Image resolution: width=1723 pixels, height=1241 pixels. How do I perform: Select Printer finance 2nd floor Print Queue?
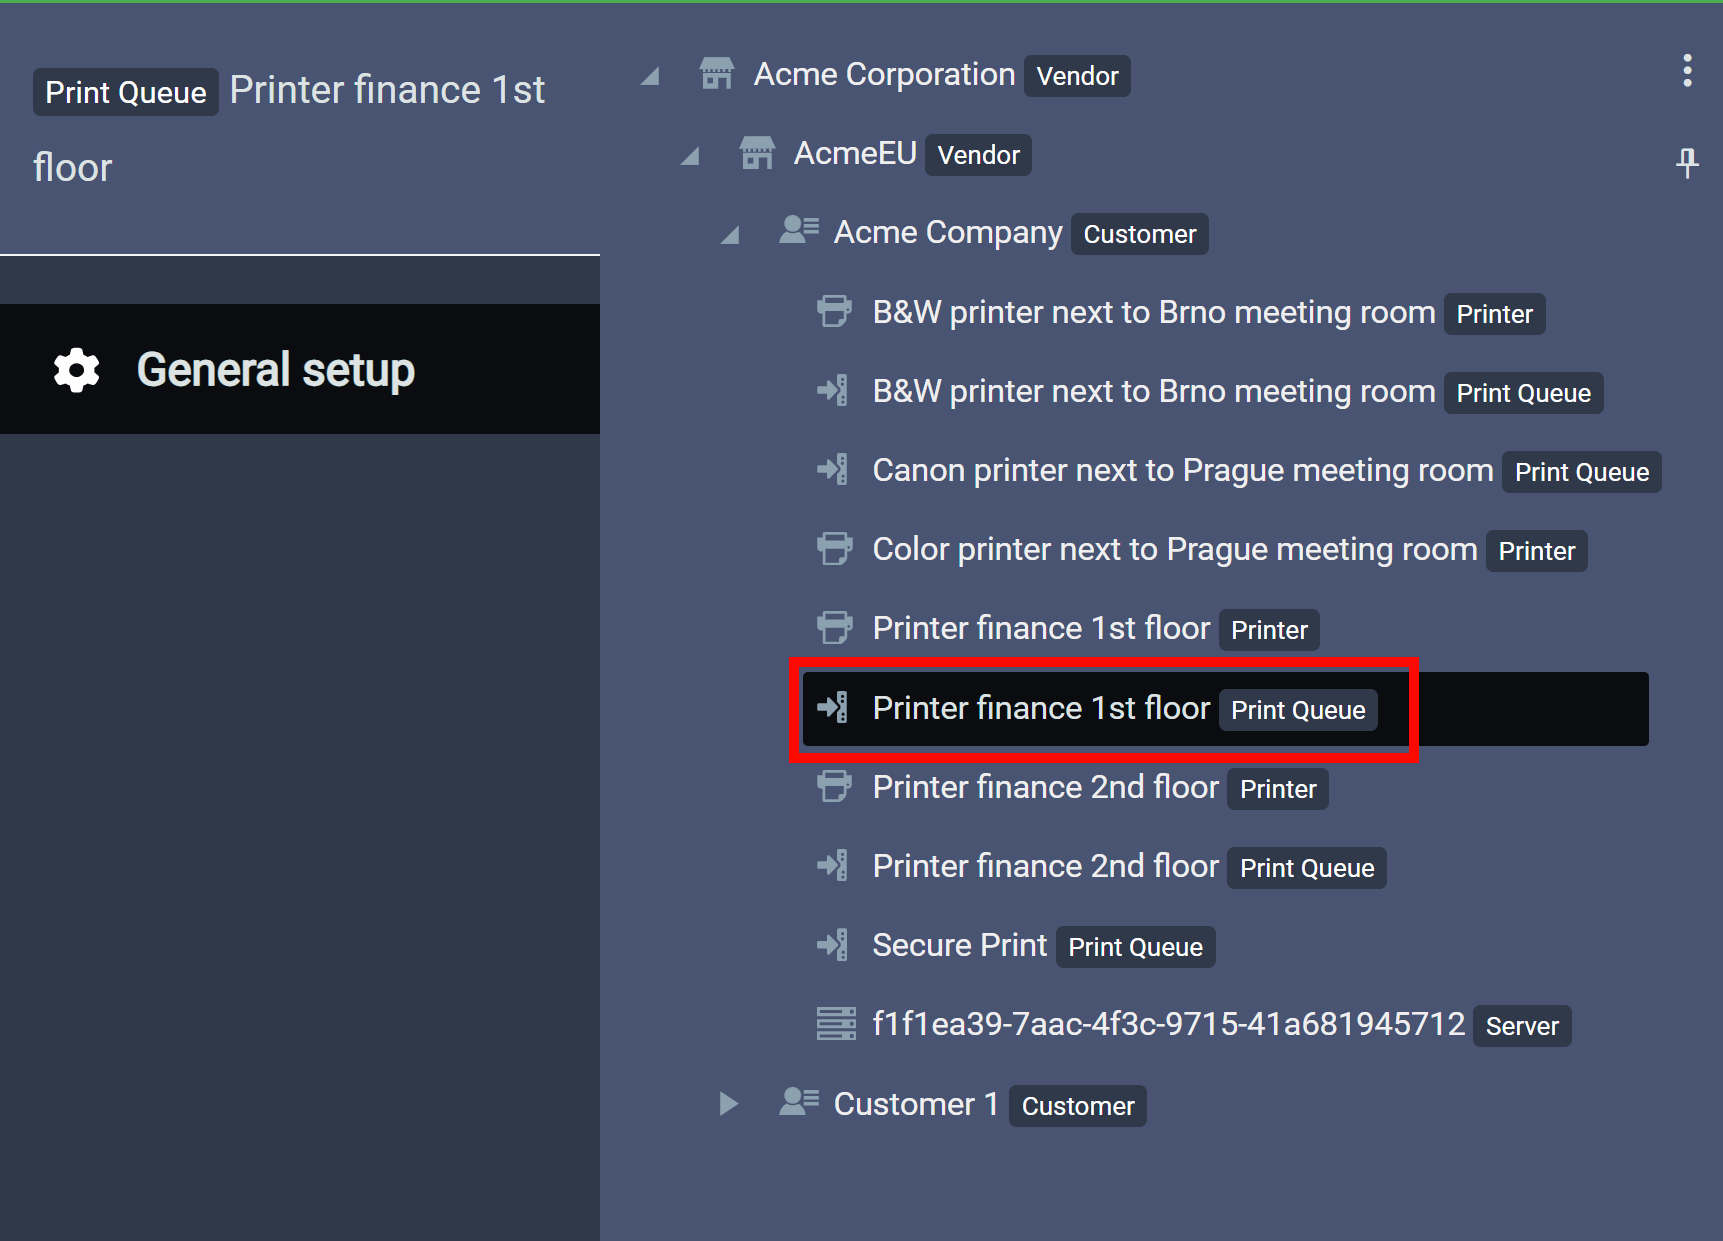tap(1045, 866)
